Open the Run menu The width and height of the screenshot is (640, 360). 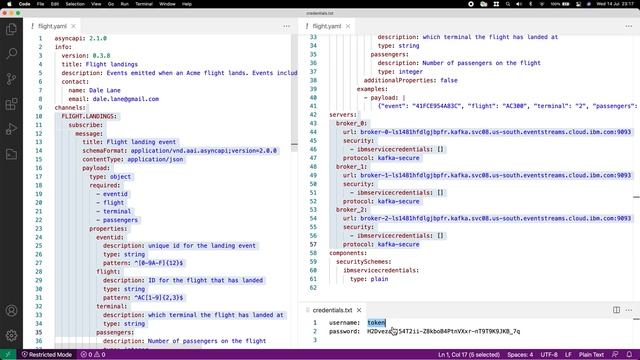124,4
